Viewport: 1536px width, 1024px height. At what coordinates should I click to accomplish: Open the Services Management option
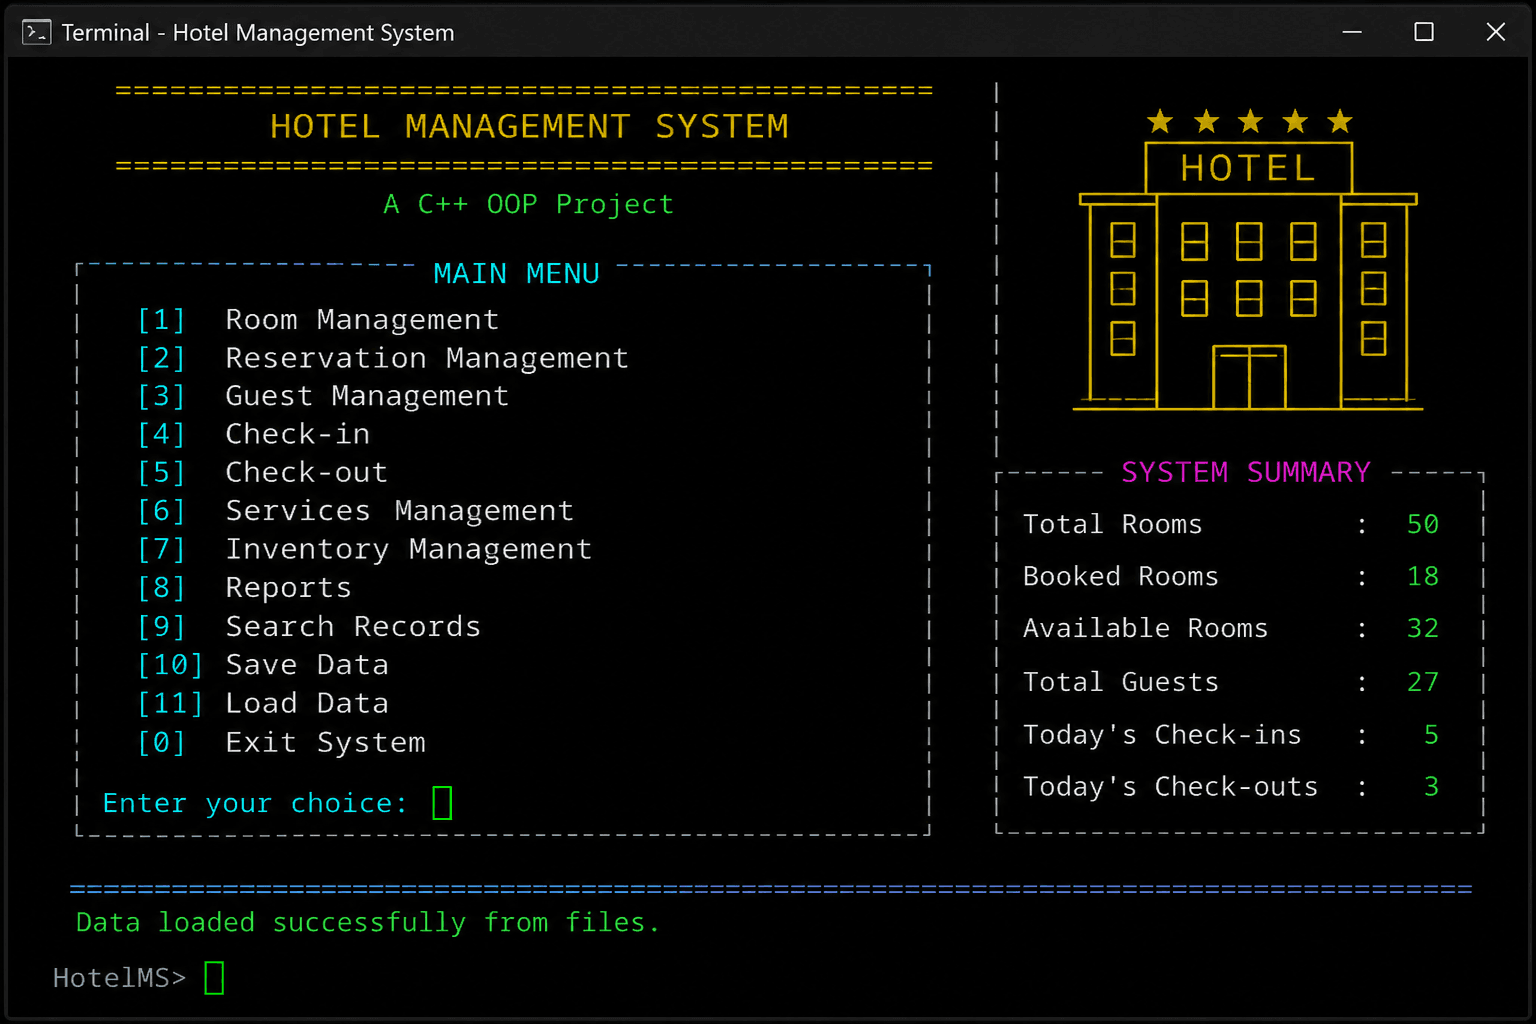click(x=355, y=511)
